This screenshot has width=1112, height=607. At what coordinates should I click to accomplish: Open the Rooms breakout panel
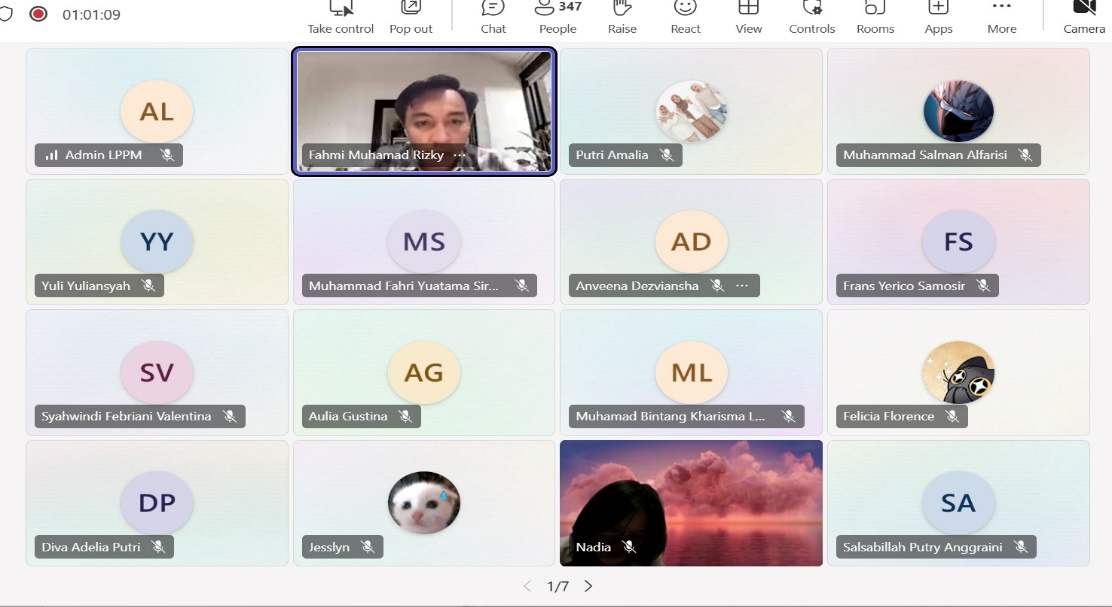pyautogui.click(x=875, y=17)
